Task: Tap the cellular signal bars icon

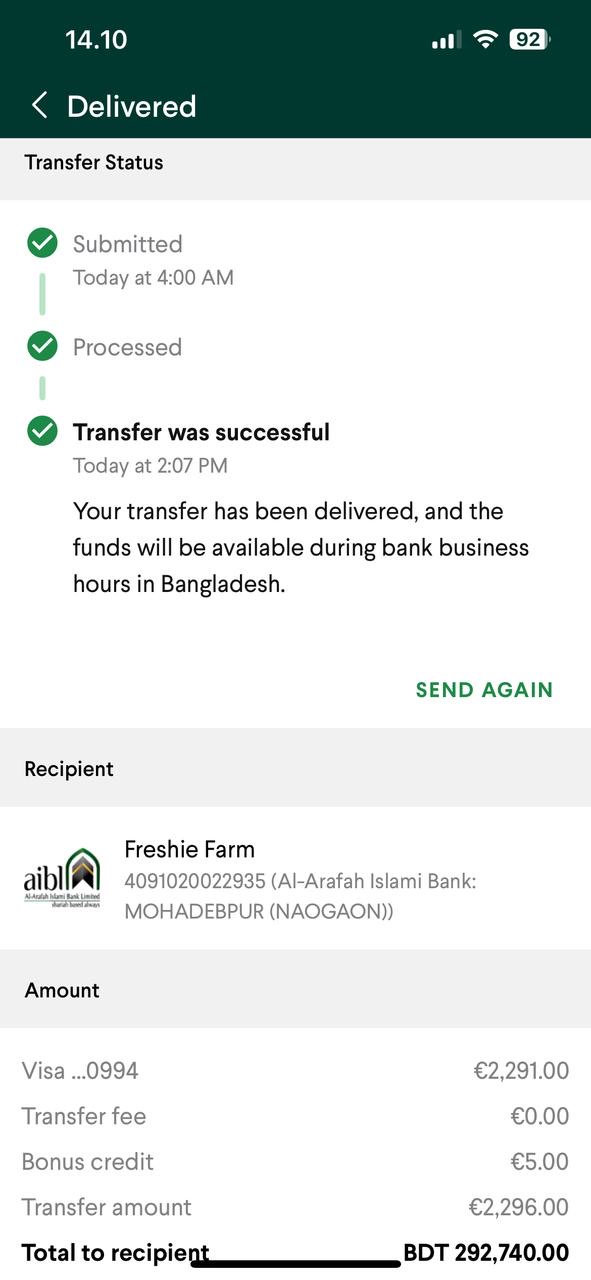Action: coord(446,40)
